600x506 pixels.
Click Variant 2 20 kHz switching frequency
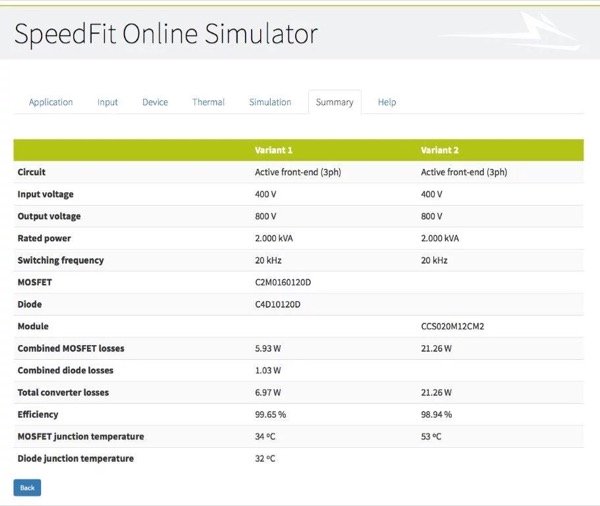click(434, 260)
